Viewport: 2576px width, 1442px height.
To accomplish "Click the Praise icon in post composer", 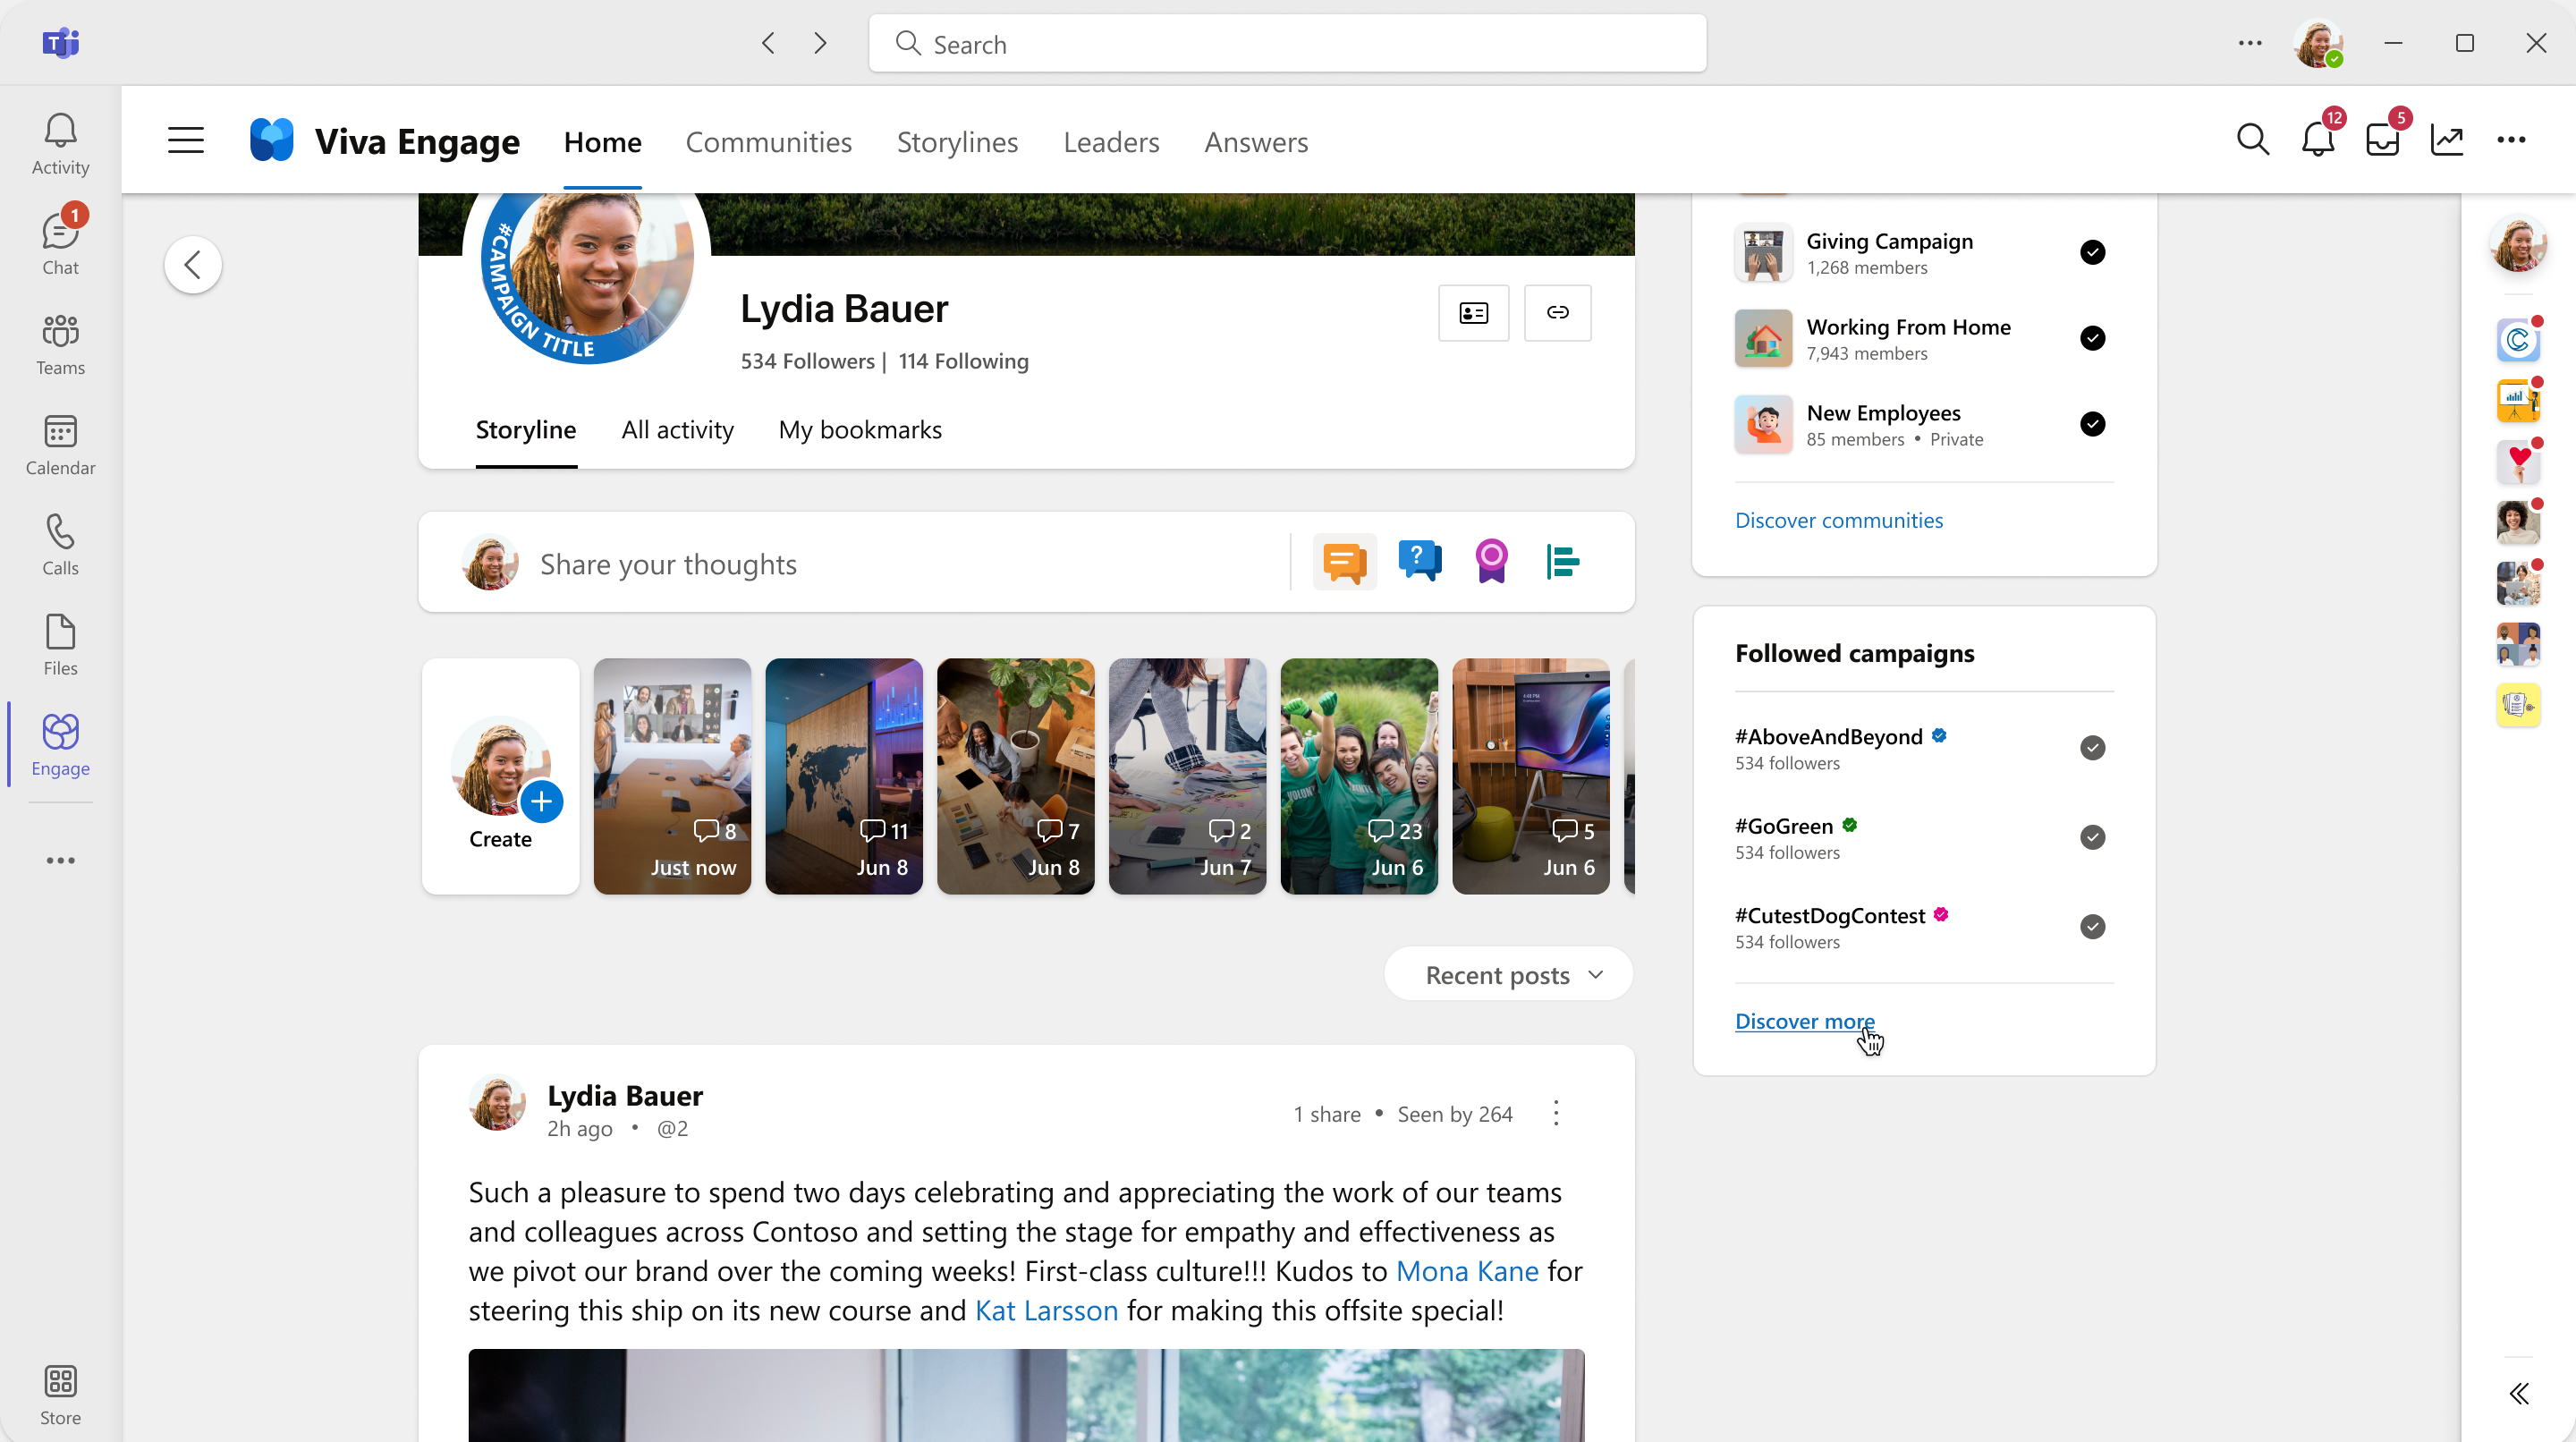I will 1491,561.
